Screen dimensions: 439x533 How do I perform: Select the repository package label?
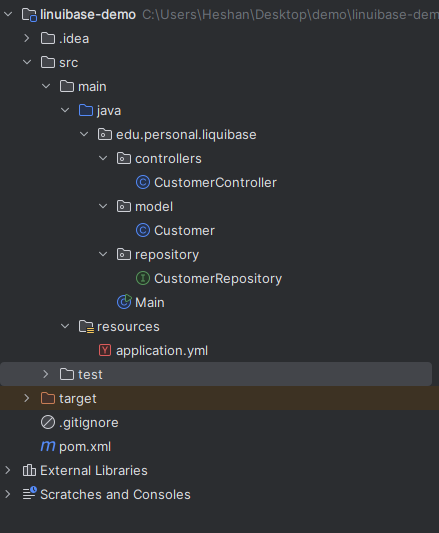[x=167, y=255]
